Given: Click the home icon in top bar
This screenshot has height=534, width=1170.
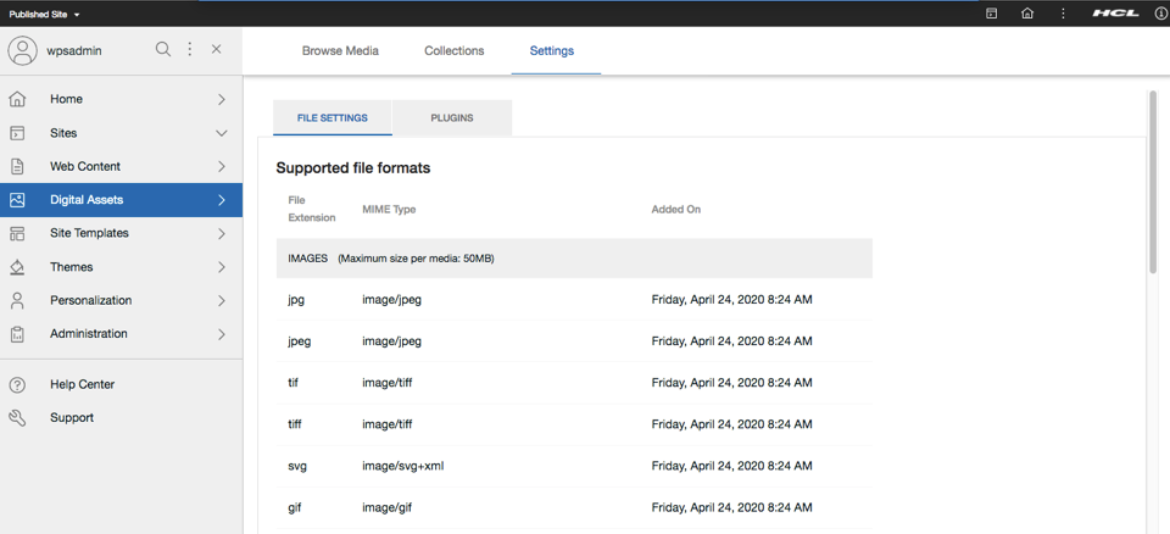Looking at the screenshot, I should point(1027,13).
